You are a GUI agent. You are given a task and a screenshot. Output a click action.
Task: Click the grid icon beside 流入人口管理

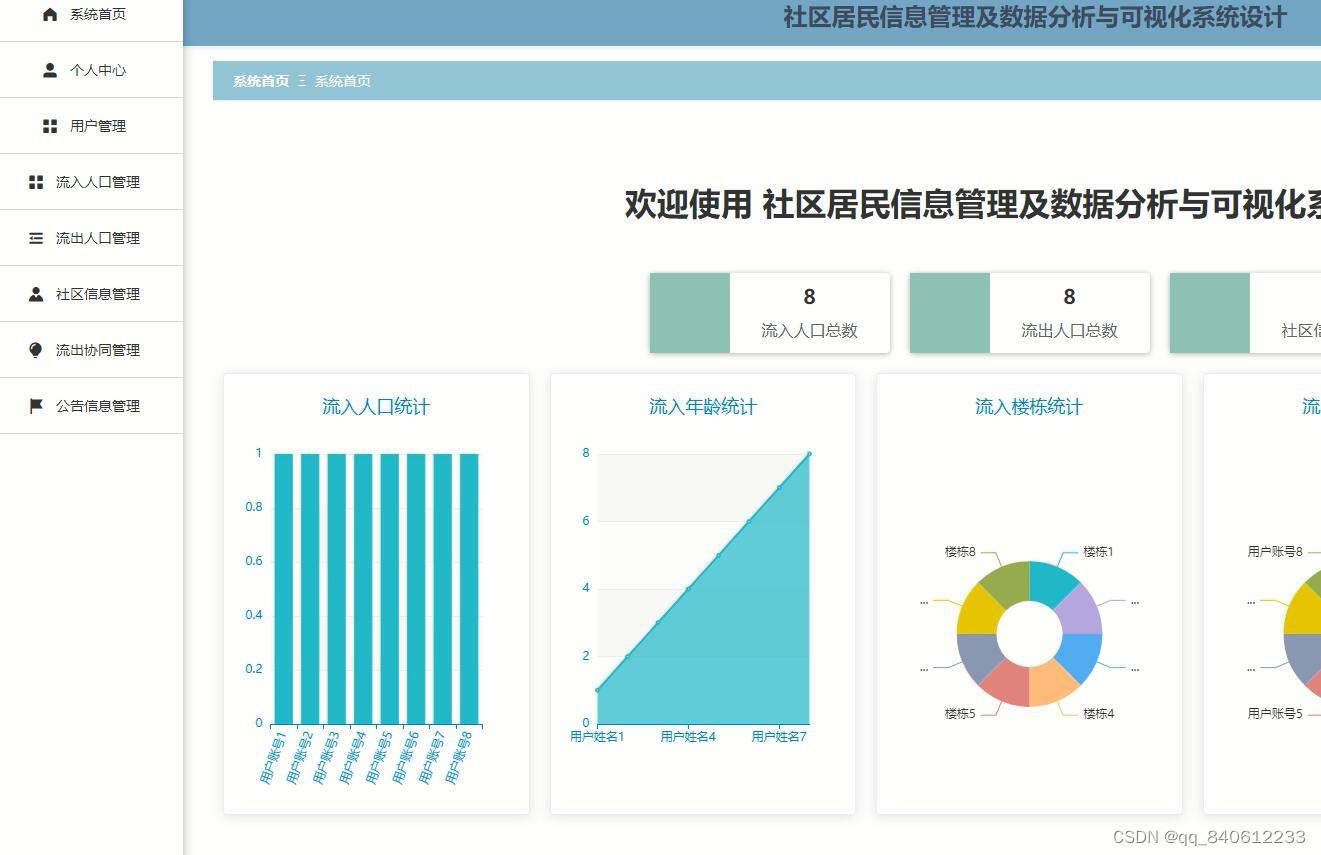(x=36, y=182)
